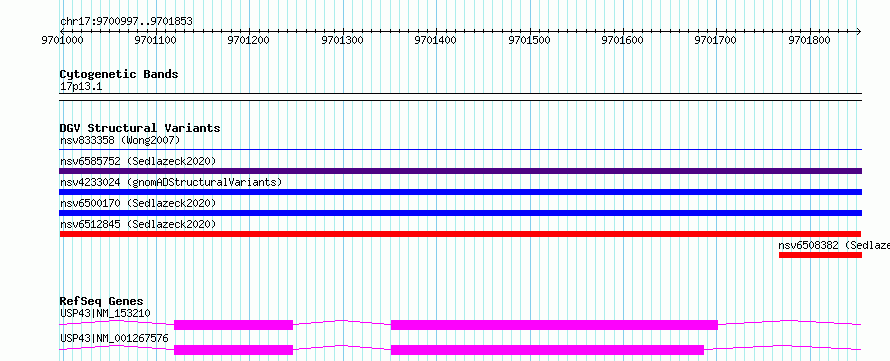Click the chr17:9700997..9701853 region label
The height and width of the screenshot is (361, 890).
pos(126,22)
